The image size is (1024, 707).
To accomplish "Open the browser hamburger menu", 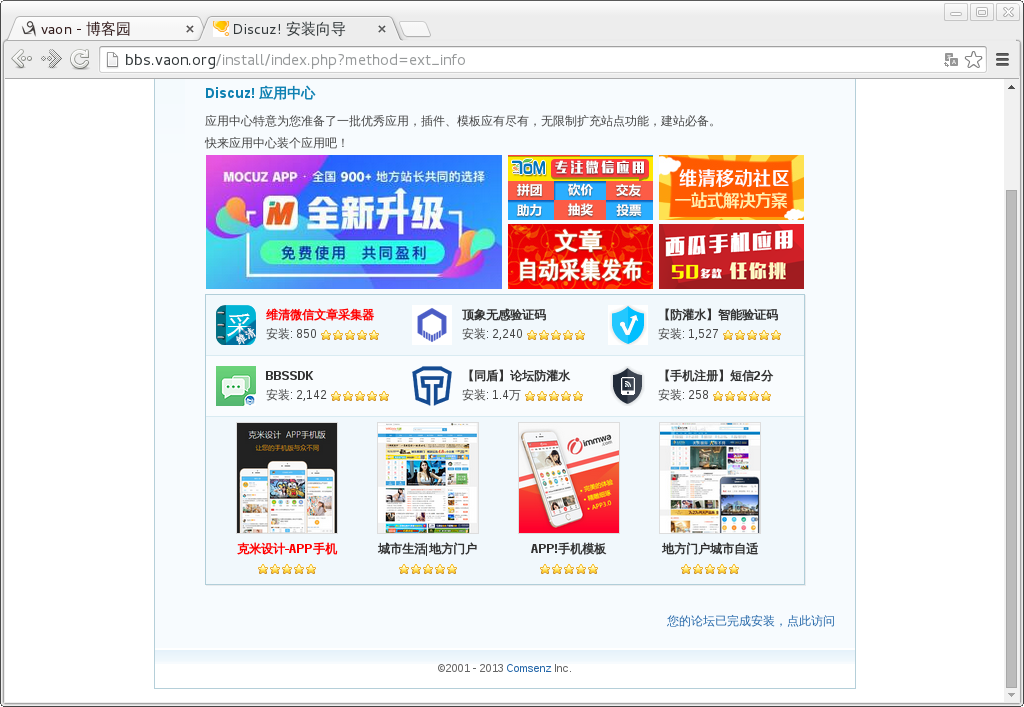I will tap(1002, 59).
